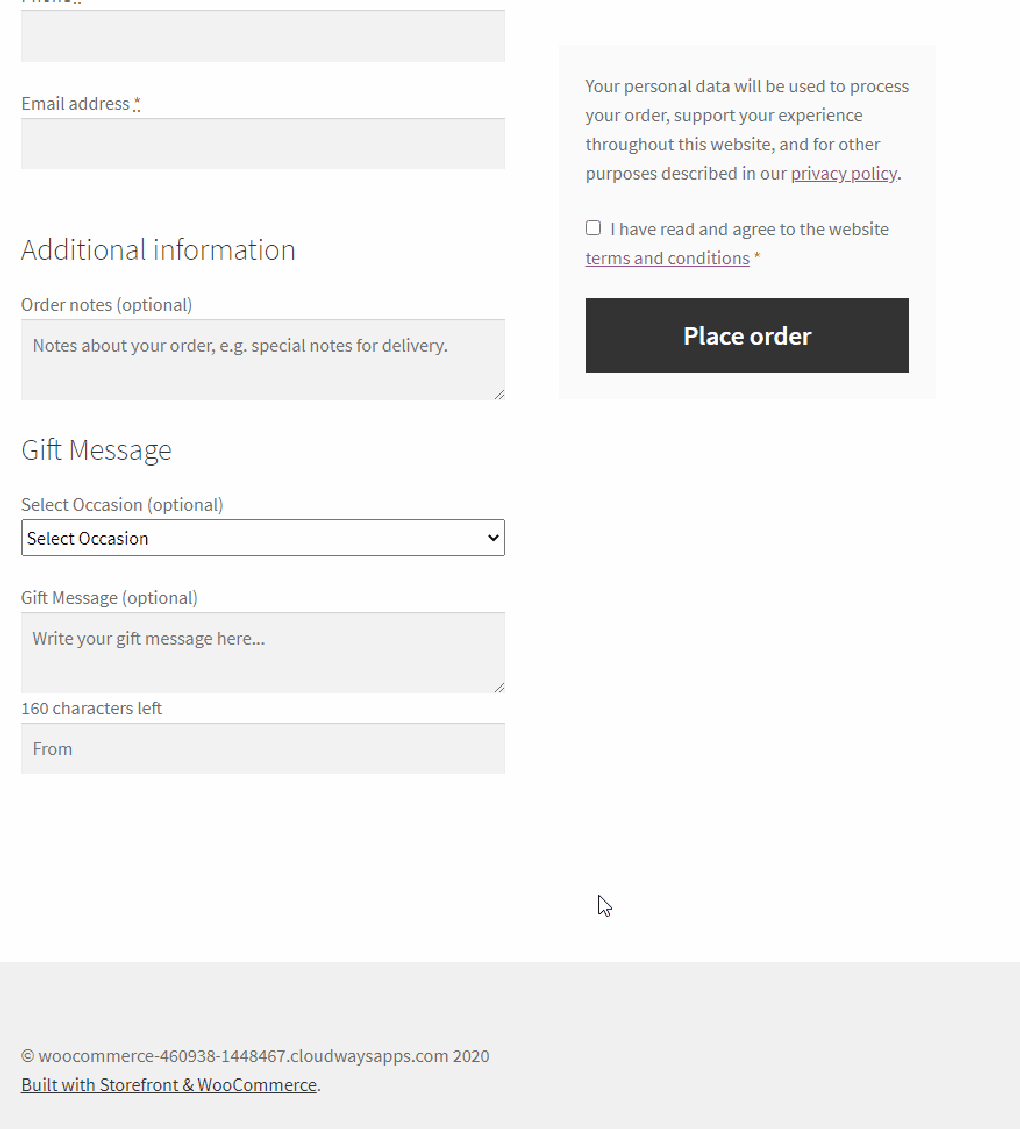
Task: Click the partially visible Phone field
Action: tap(263, 36)
